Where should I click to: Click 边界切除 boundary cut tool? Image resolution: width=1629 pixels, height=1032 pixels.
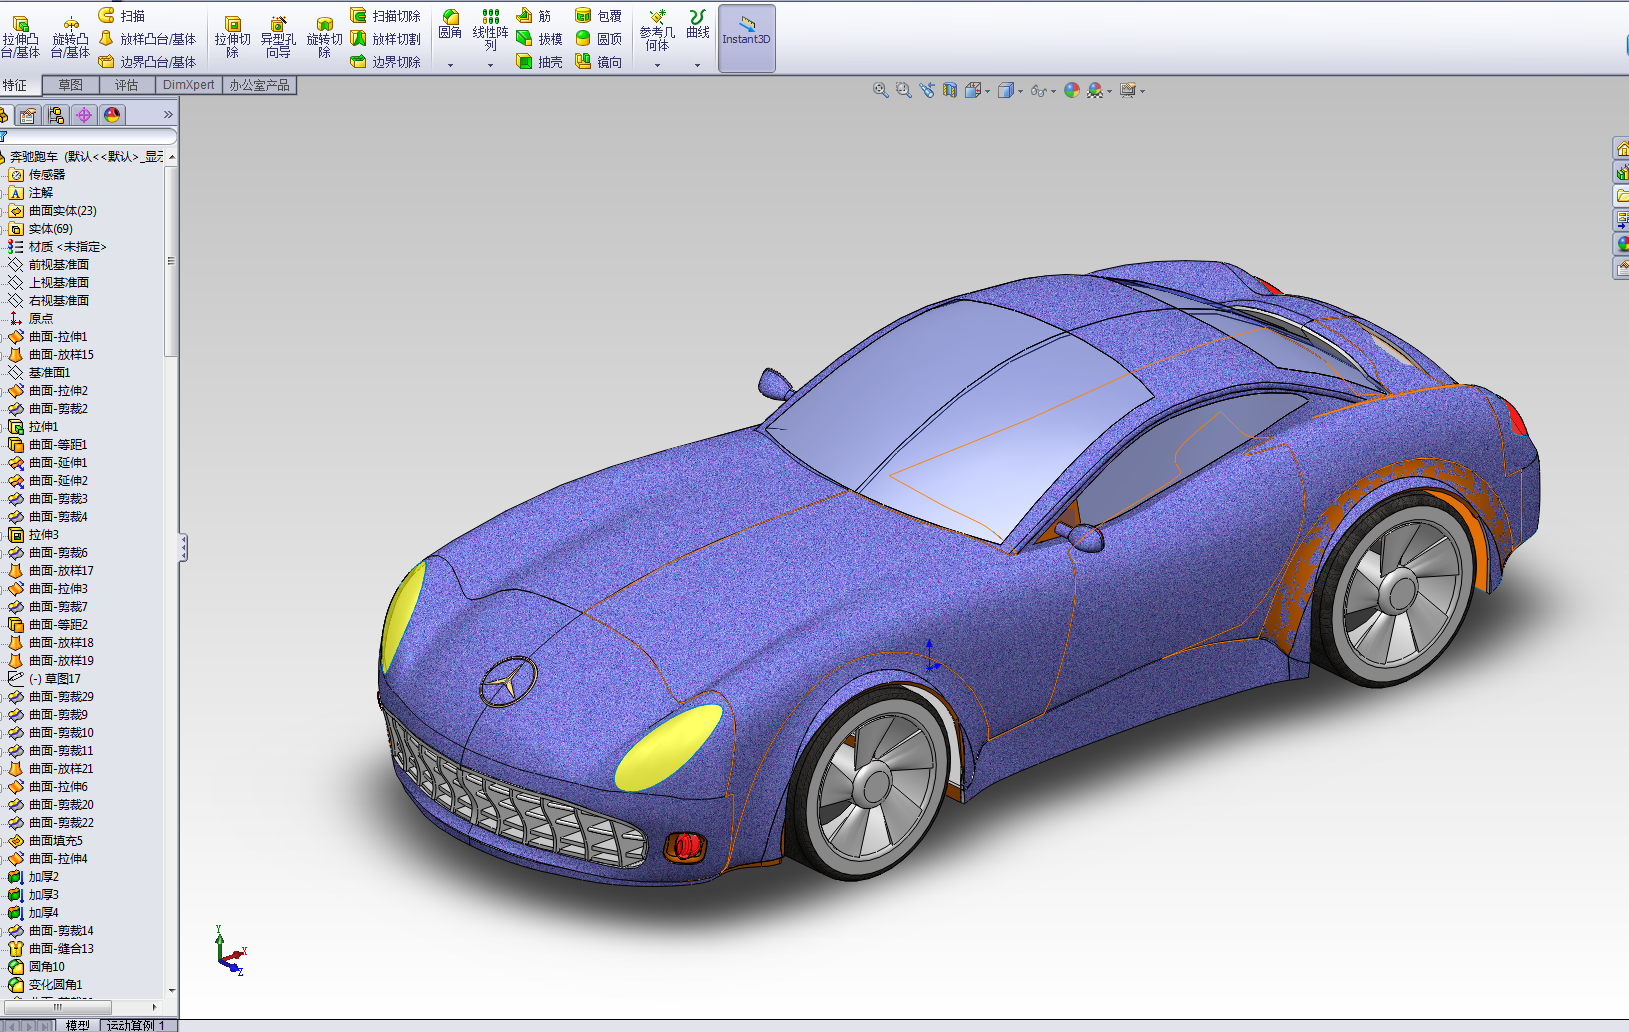385,62
